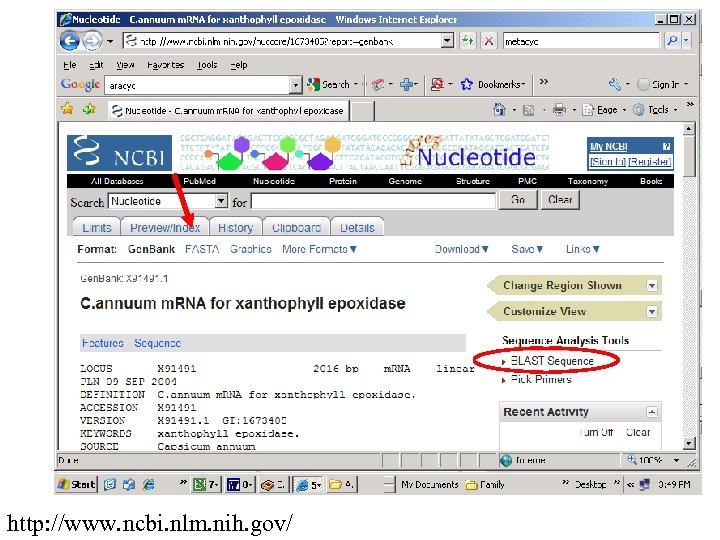This screenshot has height=540, width=720.
Task: Click the NCBI search for text field
Action: coord(373,201)
